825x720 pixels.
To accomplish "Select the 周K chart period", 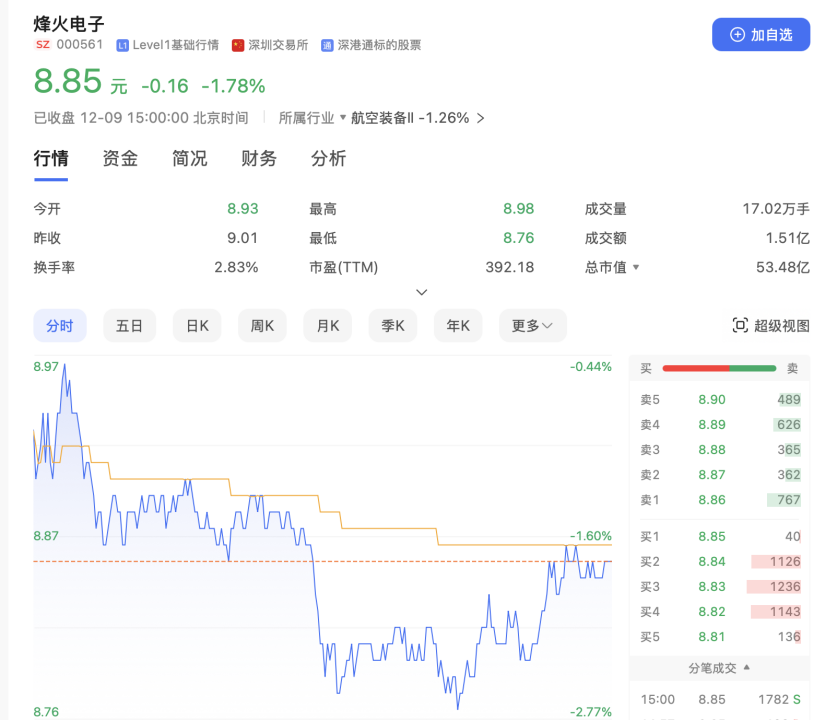I will point(263,326).
